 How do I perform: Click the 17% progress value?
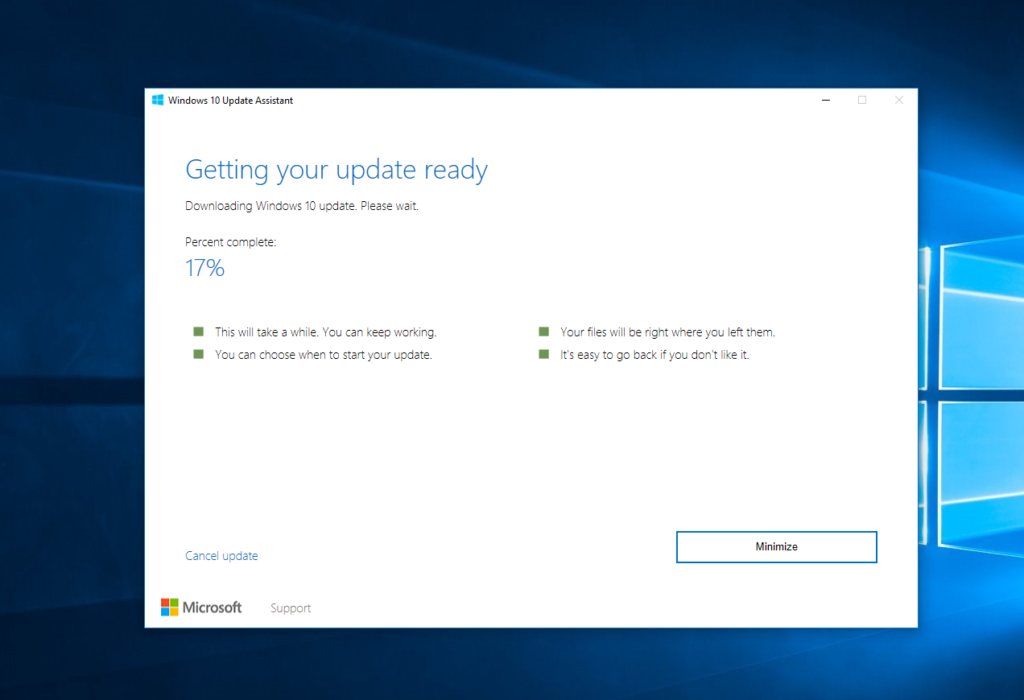205,268
